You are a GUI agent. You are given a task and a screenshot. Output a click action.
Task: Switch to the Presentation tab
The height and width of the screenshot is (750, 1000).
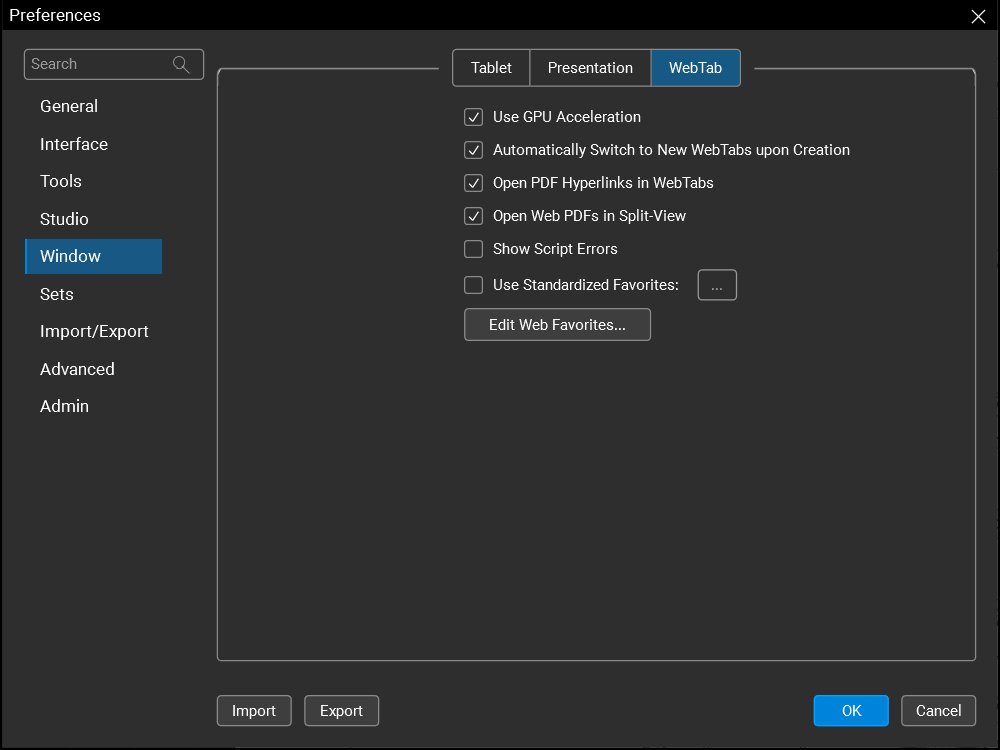[x=590, y=68]
